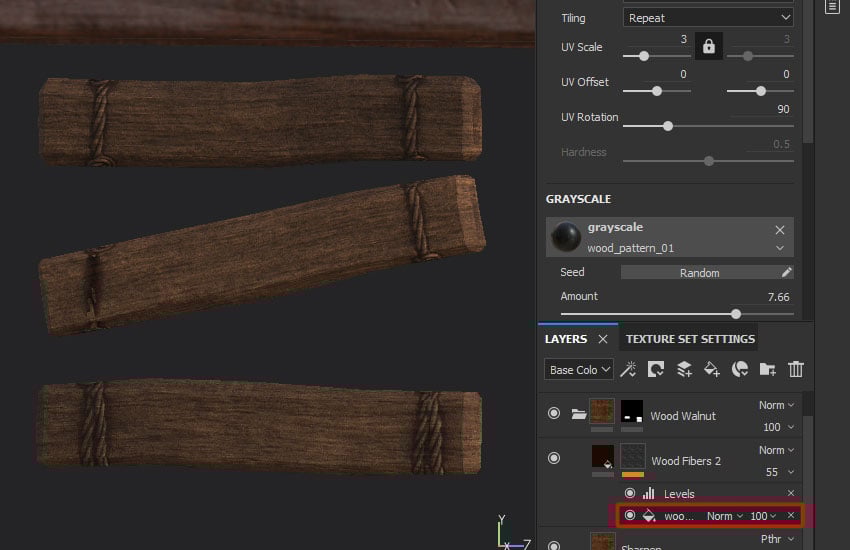This screenshot has width=850, height=550.
Task: Click the UV Scale lock icon
Action: (x=708, y=46)
